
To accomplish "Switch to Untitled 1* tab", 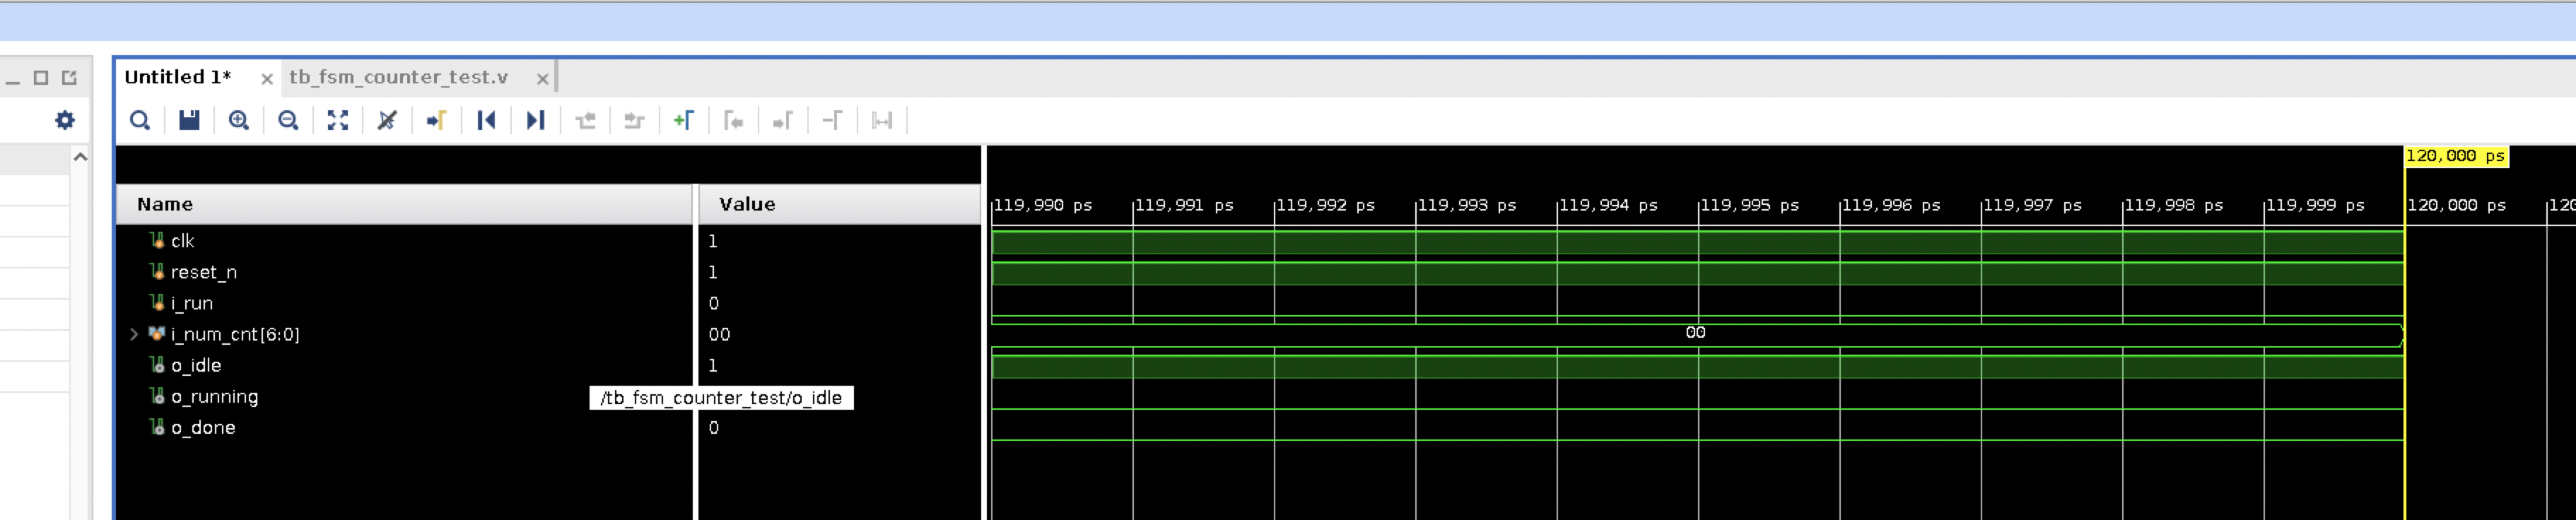I will tap(178, 77).
